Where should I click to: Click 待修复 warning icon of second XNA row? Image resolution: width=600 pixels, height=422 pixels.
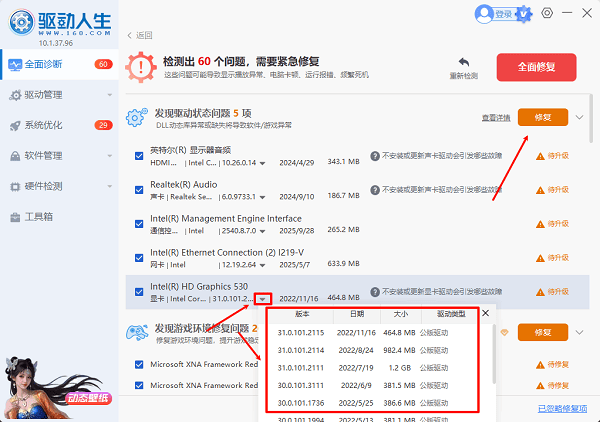coord(540,386)
